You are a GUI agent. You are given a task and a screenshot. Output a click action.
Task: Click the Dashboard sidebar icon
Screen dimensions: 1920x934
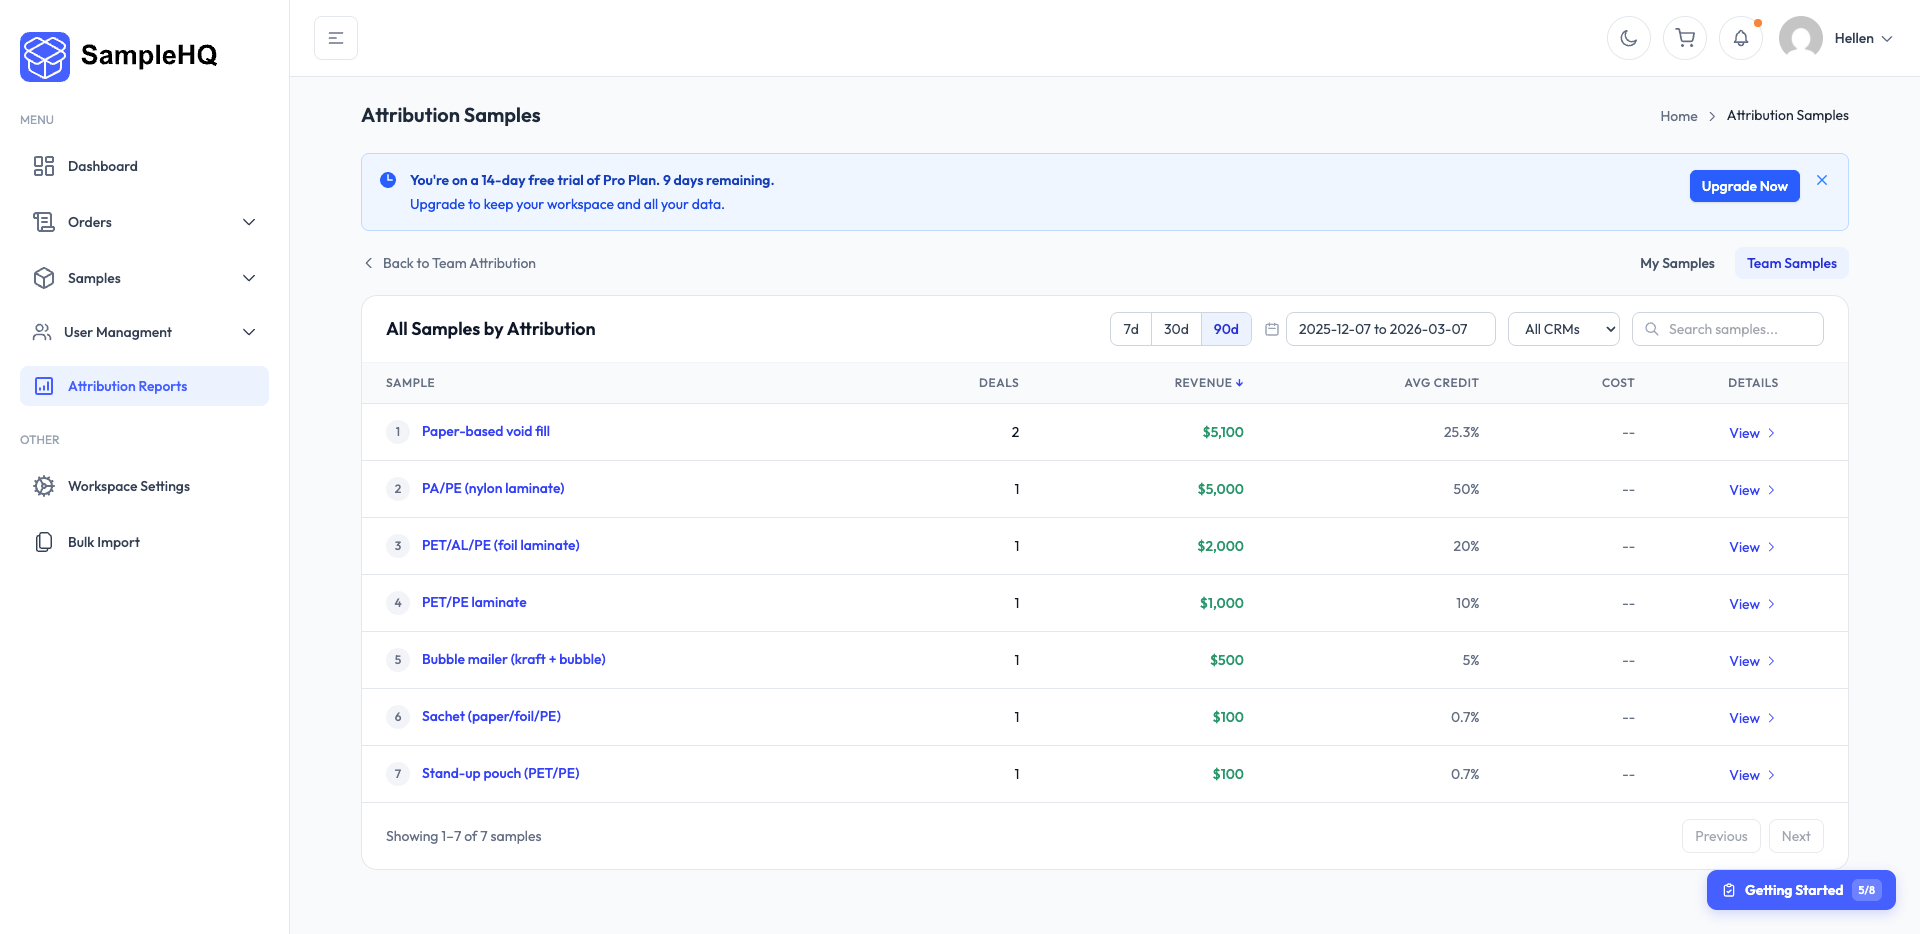click(44, 166)
